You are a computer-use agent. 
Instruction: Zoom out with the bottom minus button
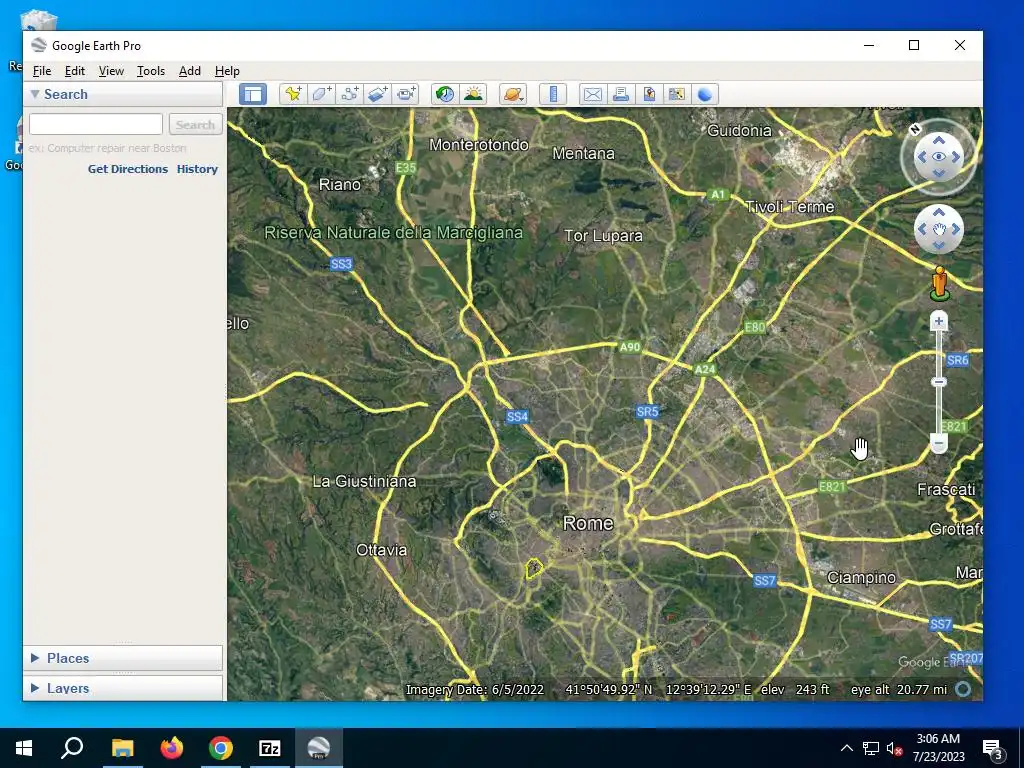click(938, 443)
